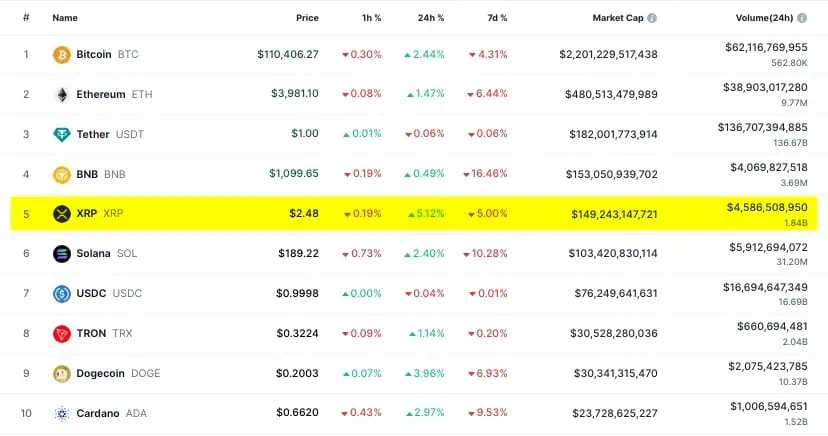This screenshot has height=436, width=828.
Task: Click the USDC logo icon
Action: (61, 294)
